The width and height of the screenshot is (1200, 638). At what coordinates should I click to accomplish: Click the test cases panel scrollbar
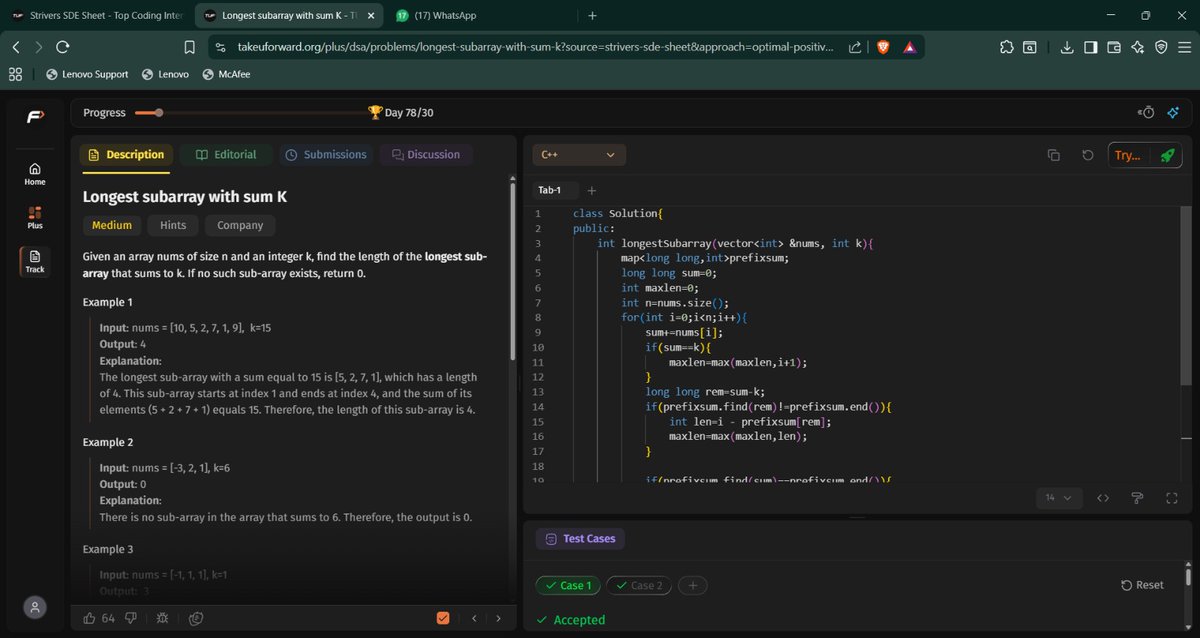[1188, 577]
